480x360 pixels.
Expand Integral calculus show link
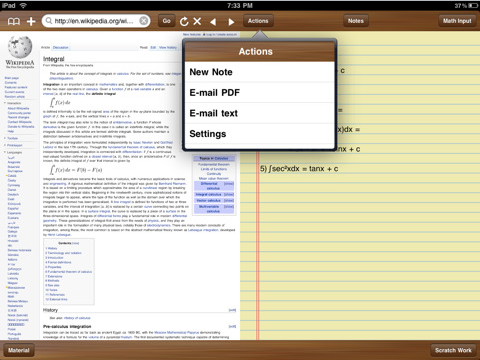coord(229,194)
